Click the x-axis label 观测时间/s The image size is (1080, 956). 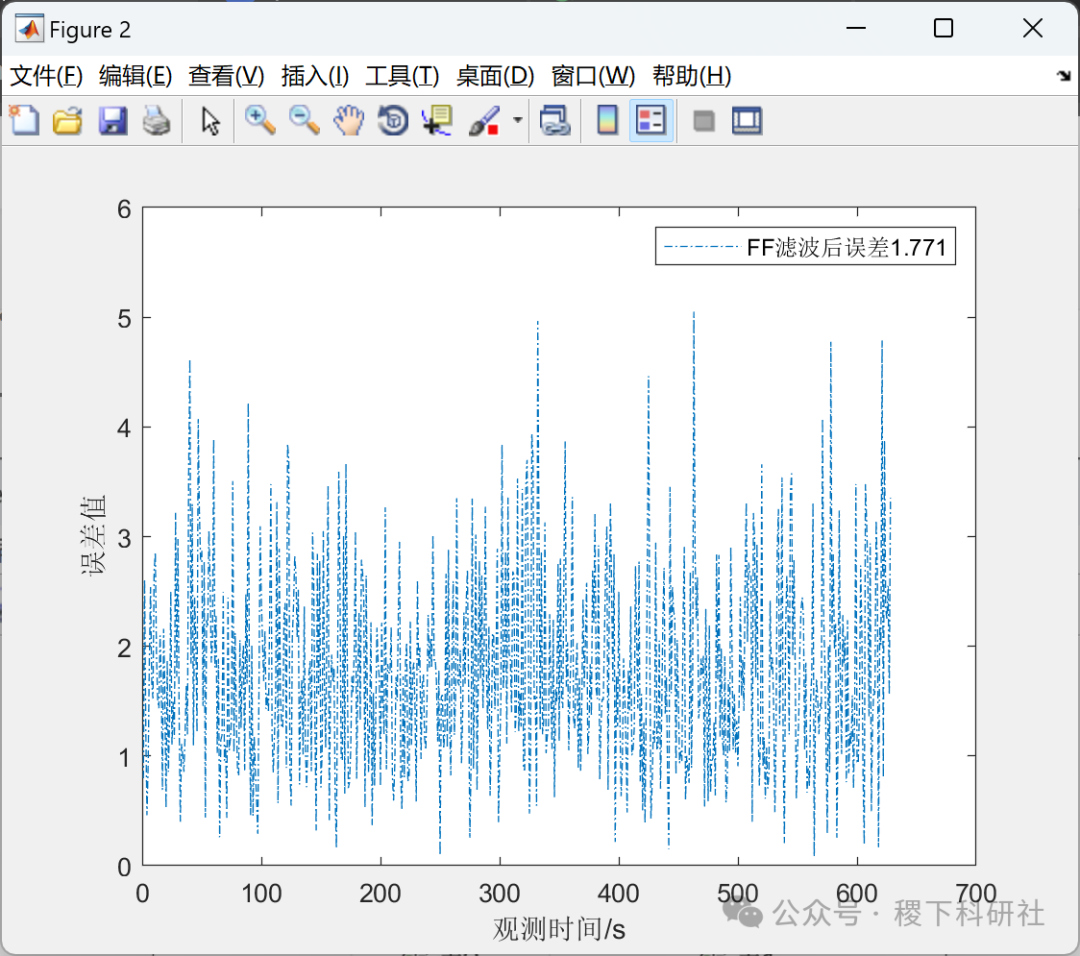point(559,929)
